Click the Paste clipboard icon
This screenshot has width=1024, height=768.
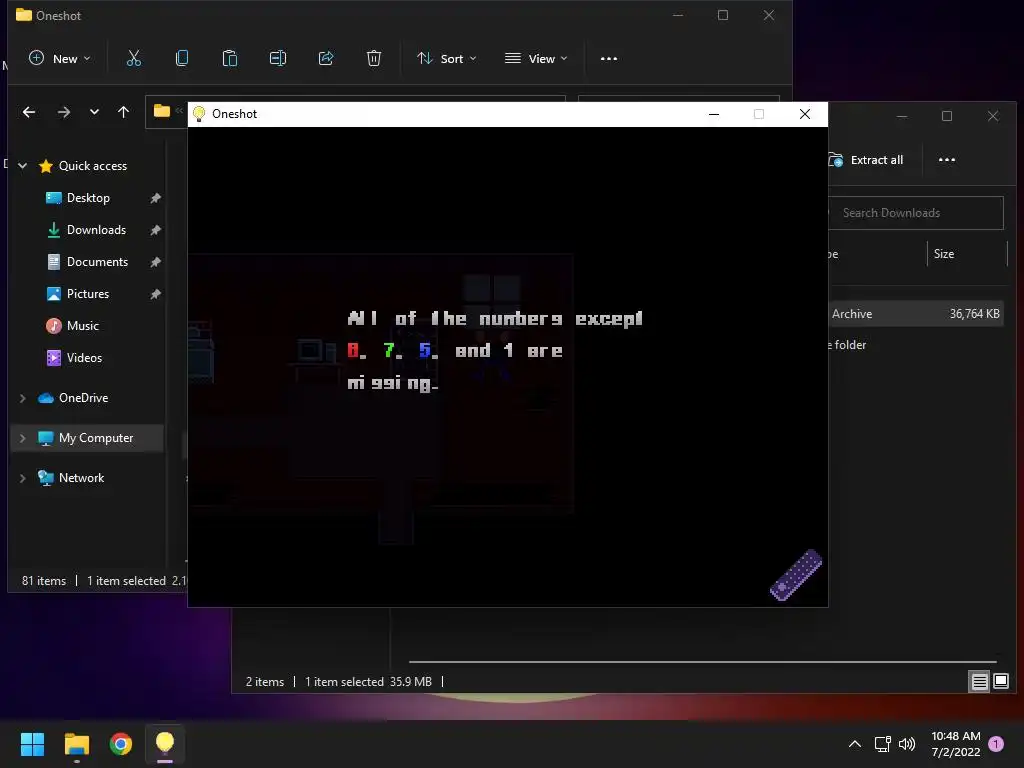[x=230, y=59]
